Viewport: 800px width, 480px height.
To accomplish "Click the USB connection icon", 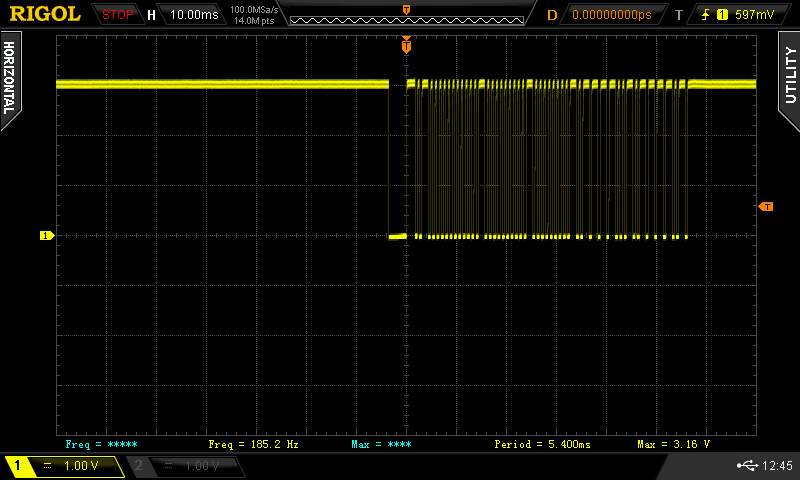I will (747, 466).
